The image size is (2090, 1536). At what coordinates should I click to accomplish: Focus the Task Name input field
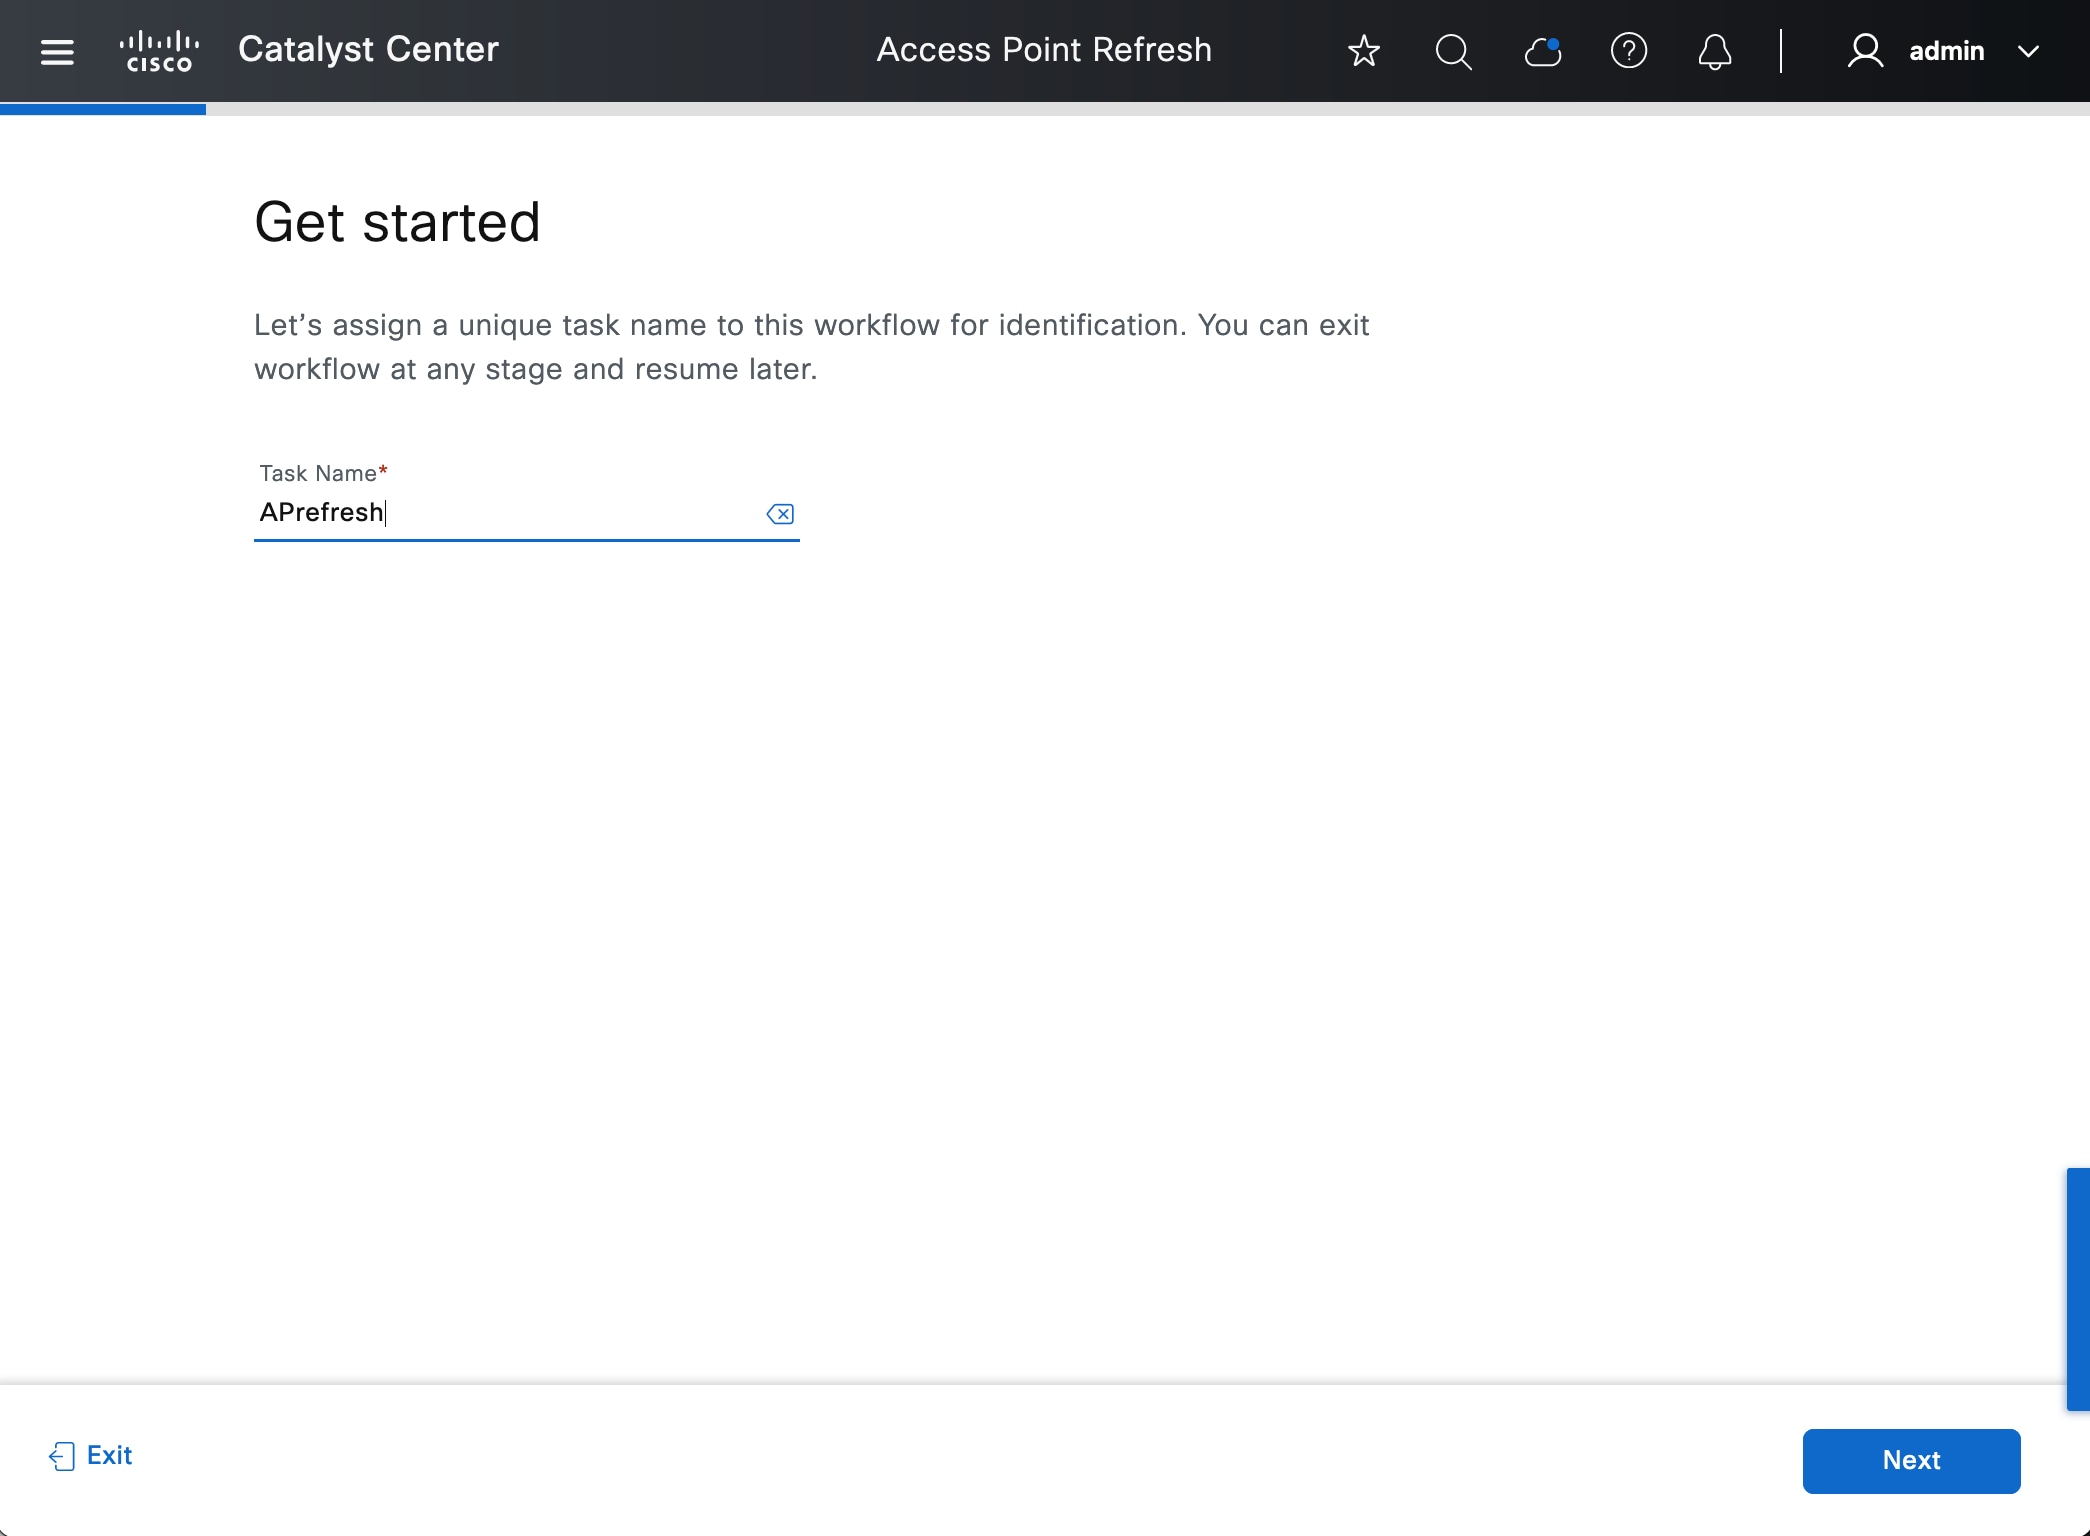tap(500, 513)
